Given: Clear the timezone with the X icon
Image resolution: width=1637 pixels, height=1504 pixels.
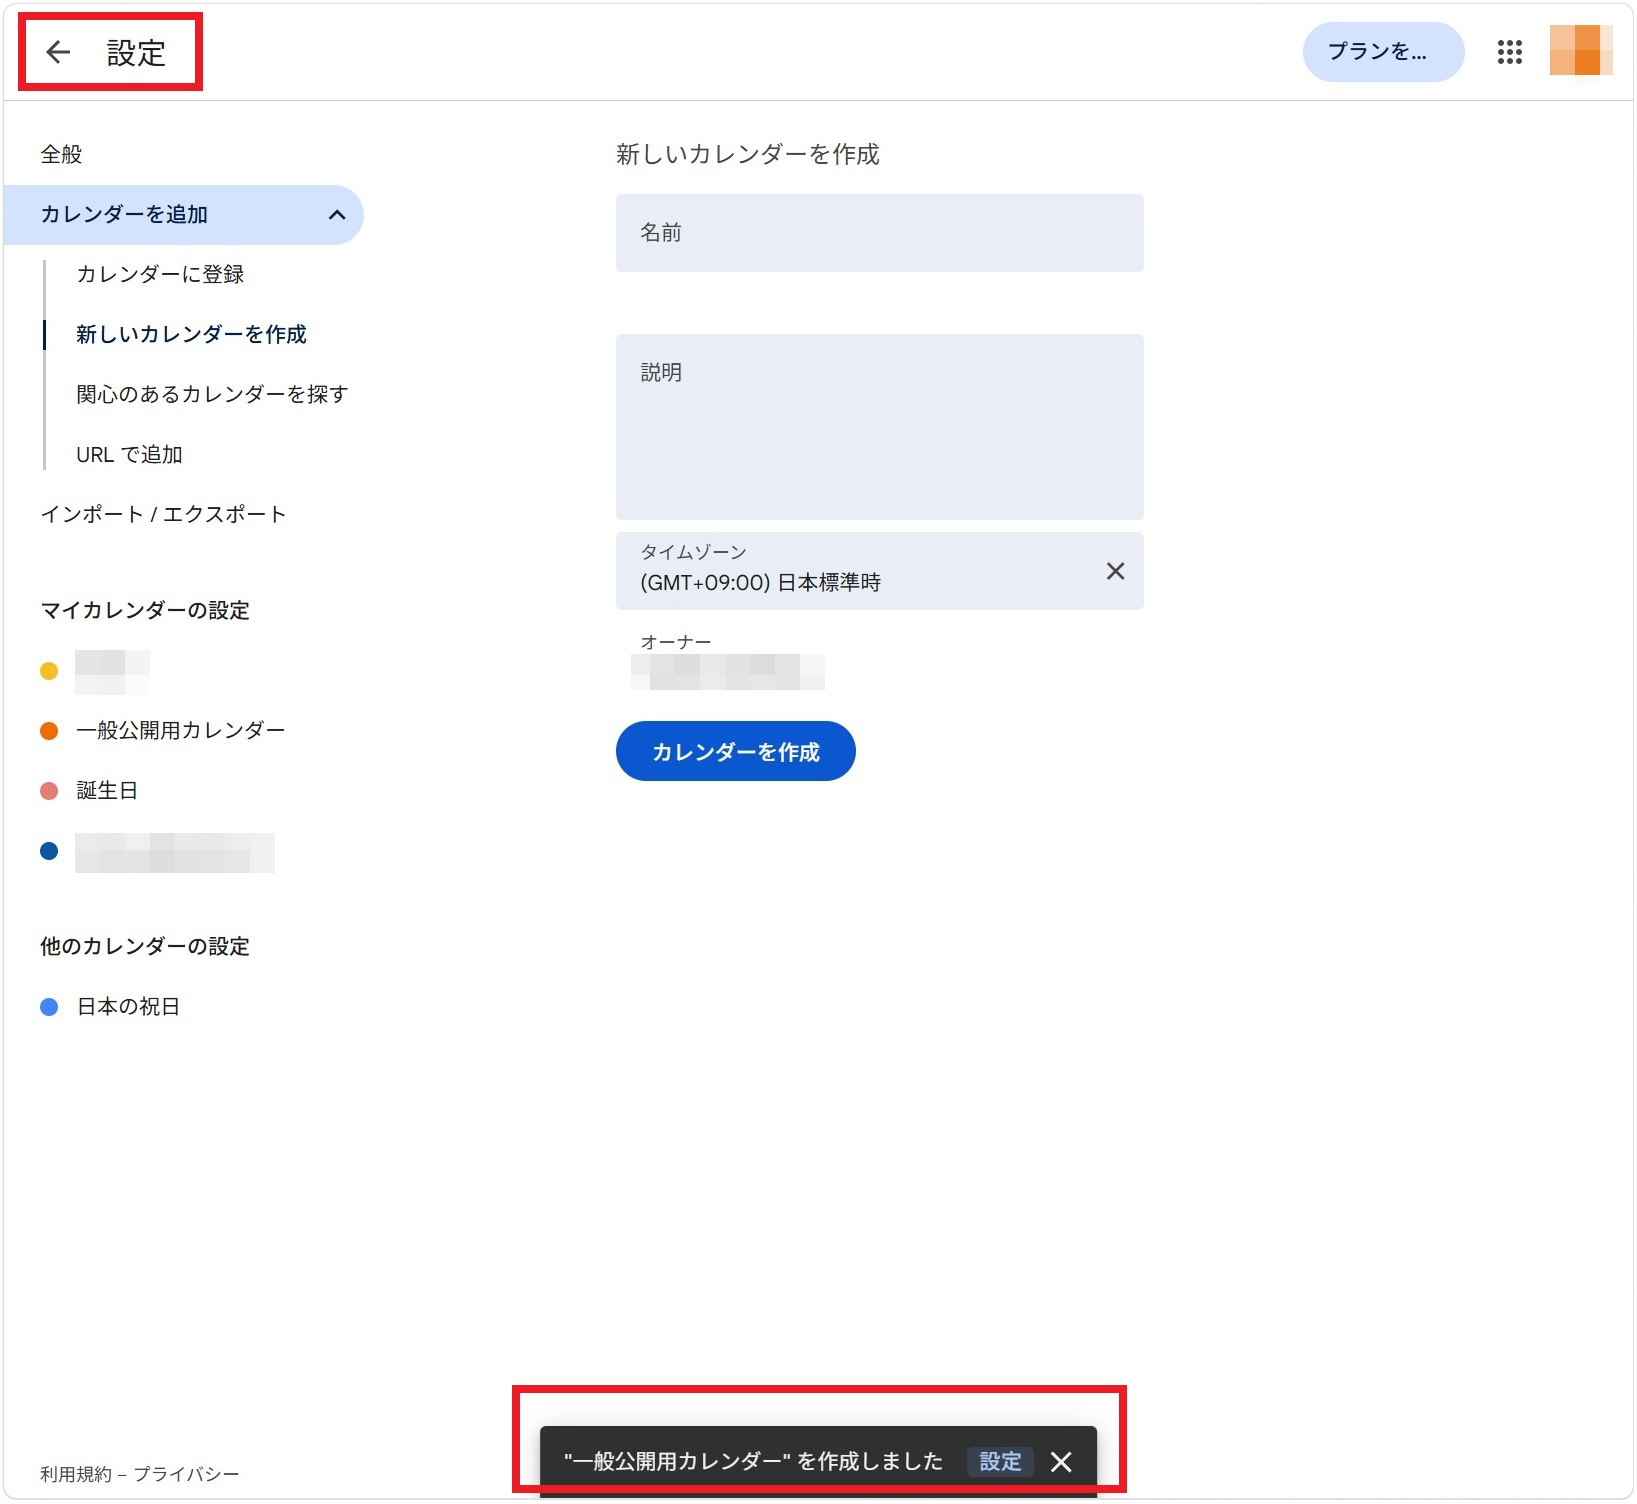Looking at the screenshot, I should point(1115,571).
